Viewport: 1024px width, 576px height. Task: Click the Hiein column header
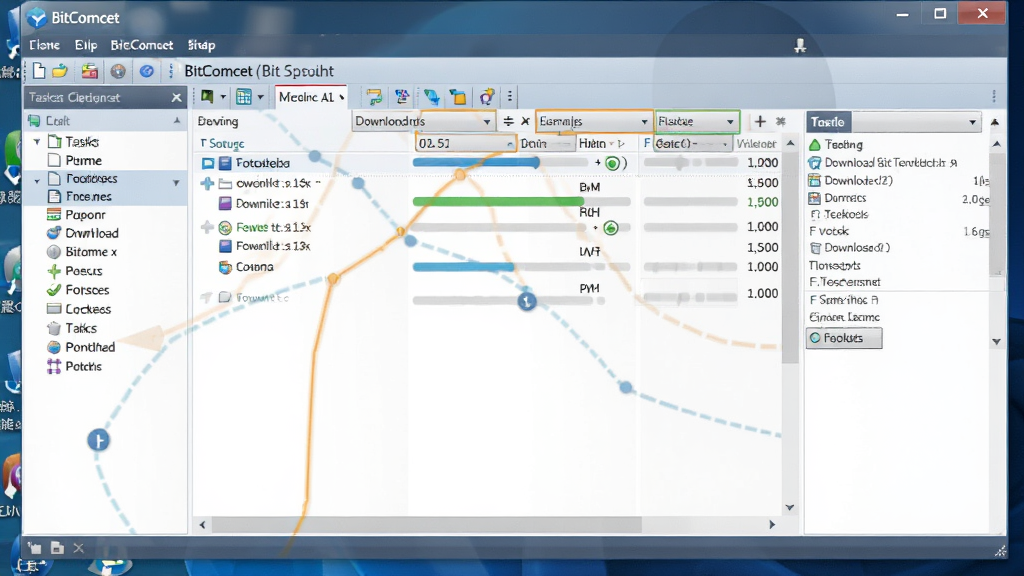coord(592,144)
